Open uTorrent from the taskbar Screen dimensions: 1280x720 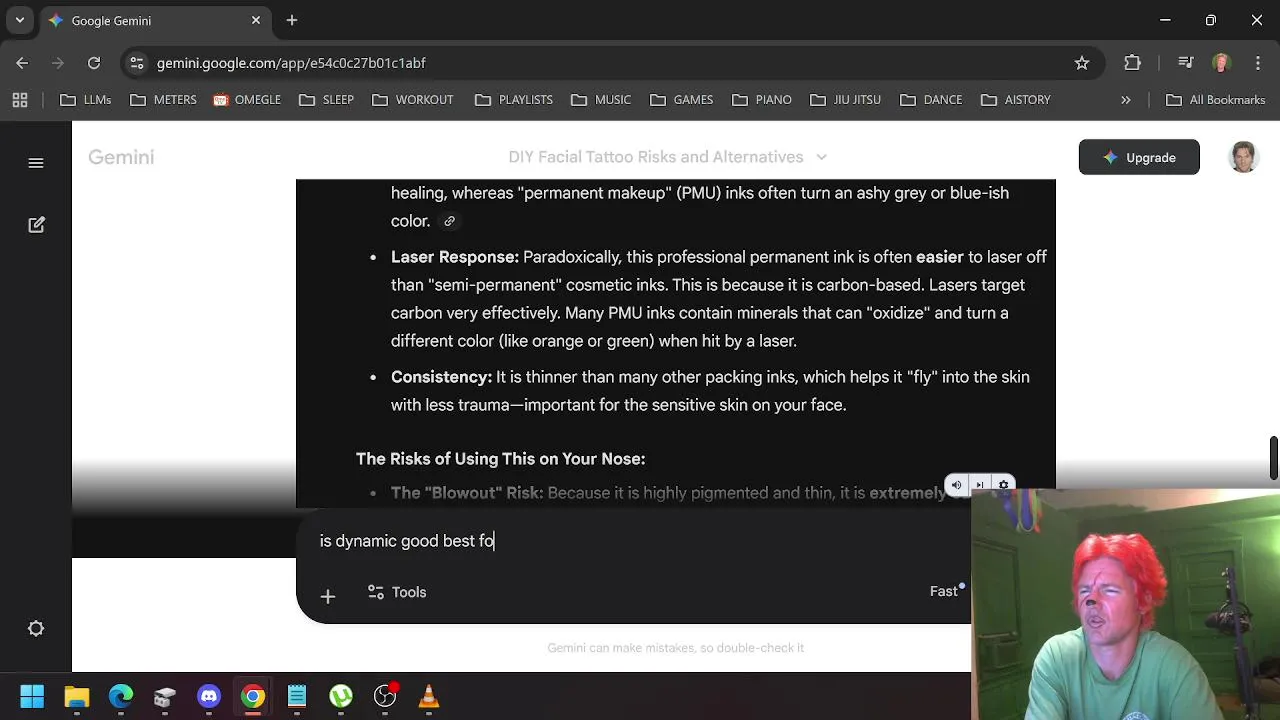tap(341, 696)
